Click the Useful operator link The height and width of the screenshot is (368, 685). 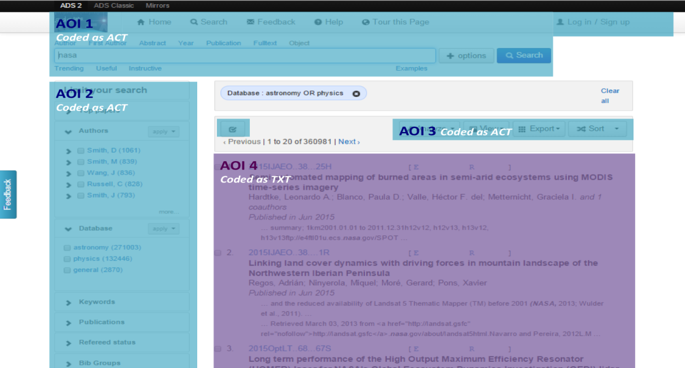pyautogui.click(x=107, y=68)
